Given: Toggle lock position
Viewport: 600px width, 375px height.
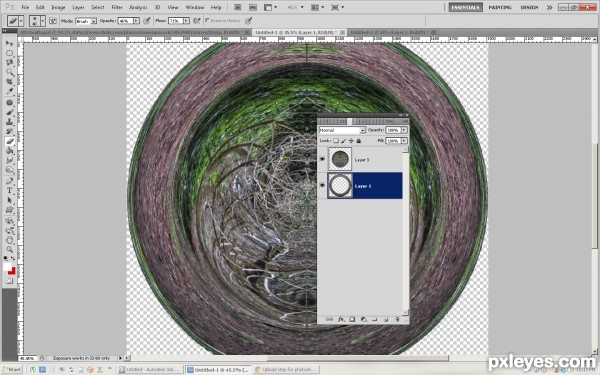Looking at the screenshot, I should [x=351, y=141].
